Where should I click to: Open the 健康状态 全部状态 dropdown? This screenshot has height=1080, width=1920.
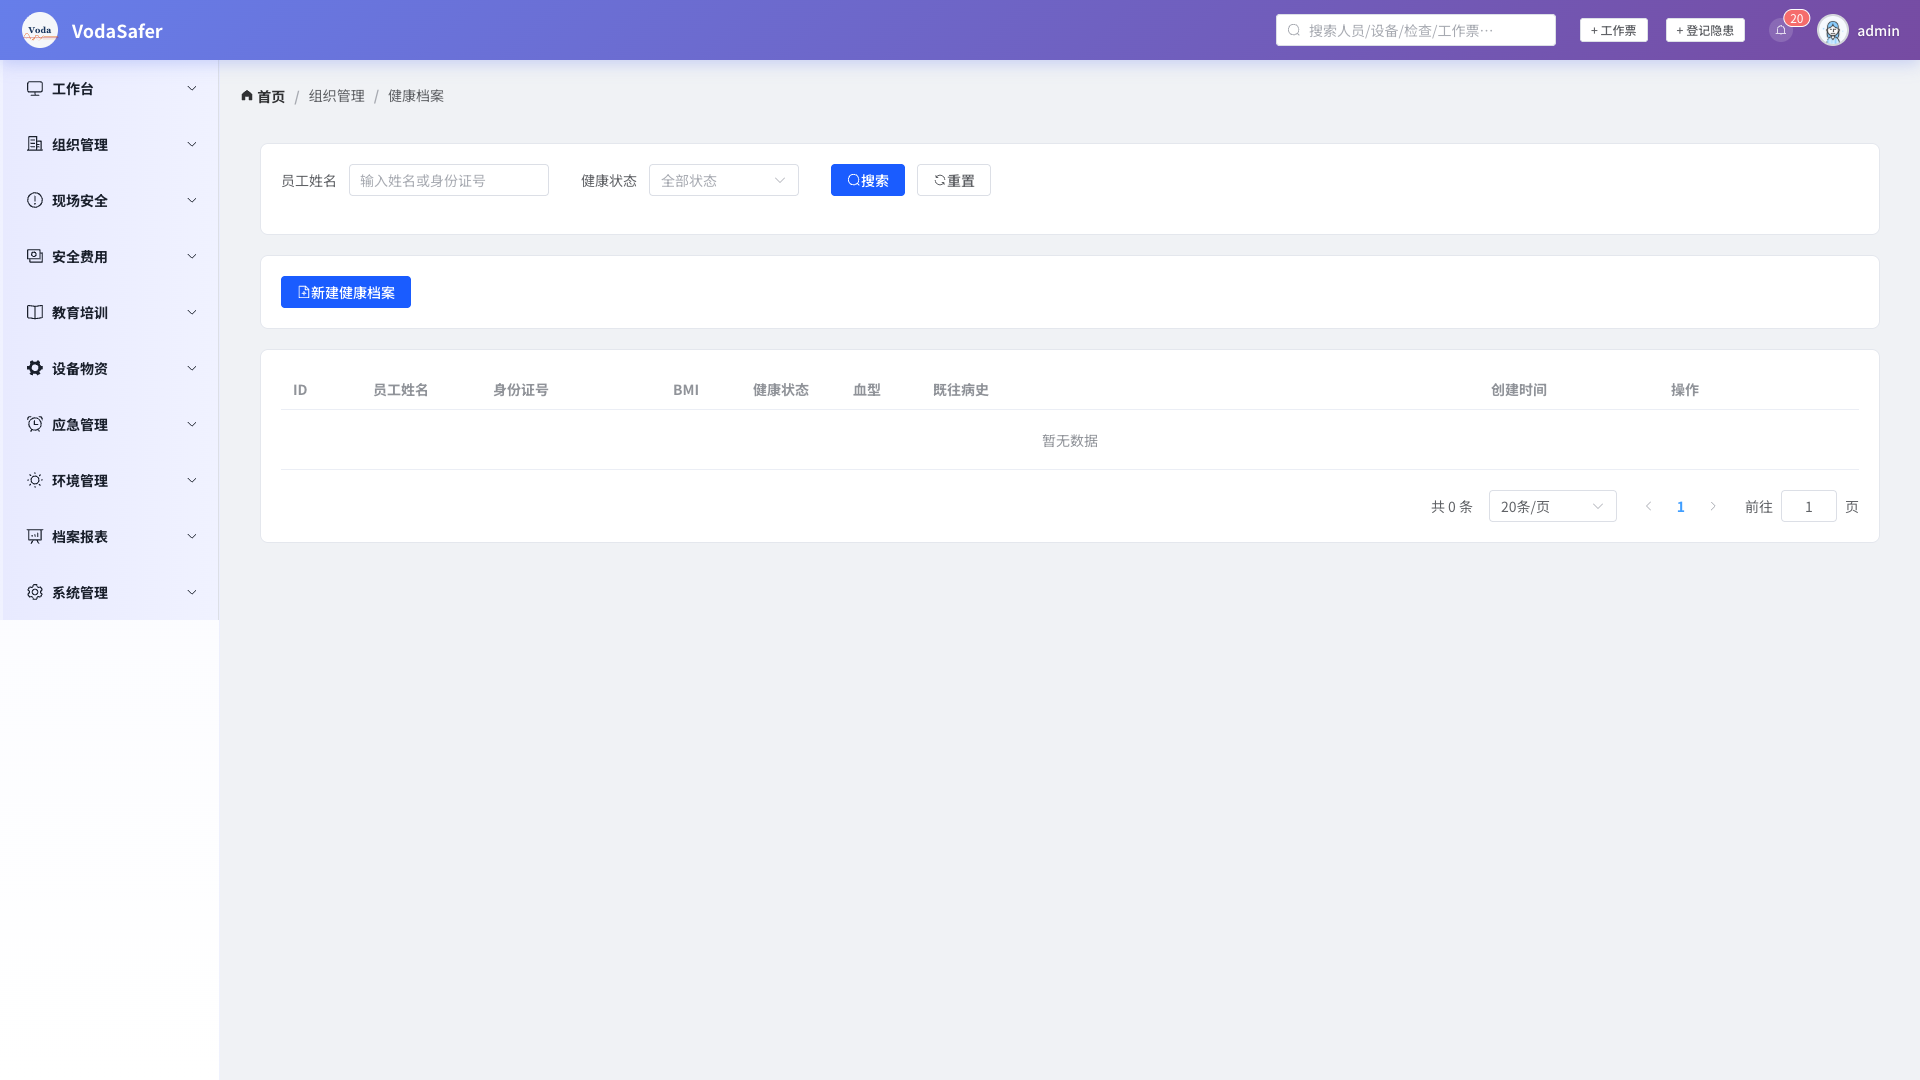click(x=724, y=180)
